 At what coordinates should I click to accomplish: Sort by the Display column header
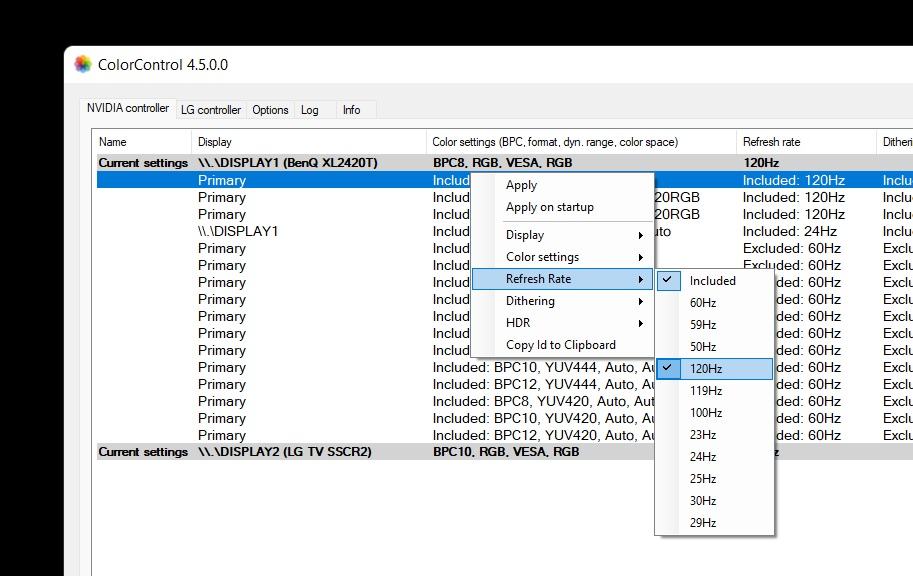pos(309,142)
